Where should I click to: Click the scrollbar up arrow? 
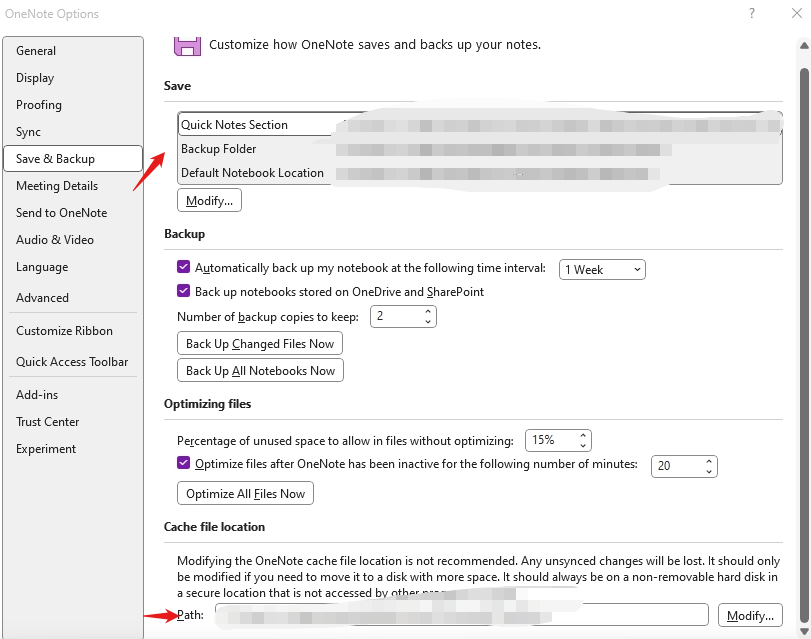pyautogui.click(x=804, y=46)
